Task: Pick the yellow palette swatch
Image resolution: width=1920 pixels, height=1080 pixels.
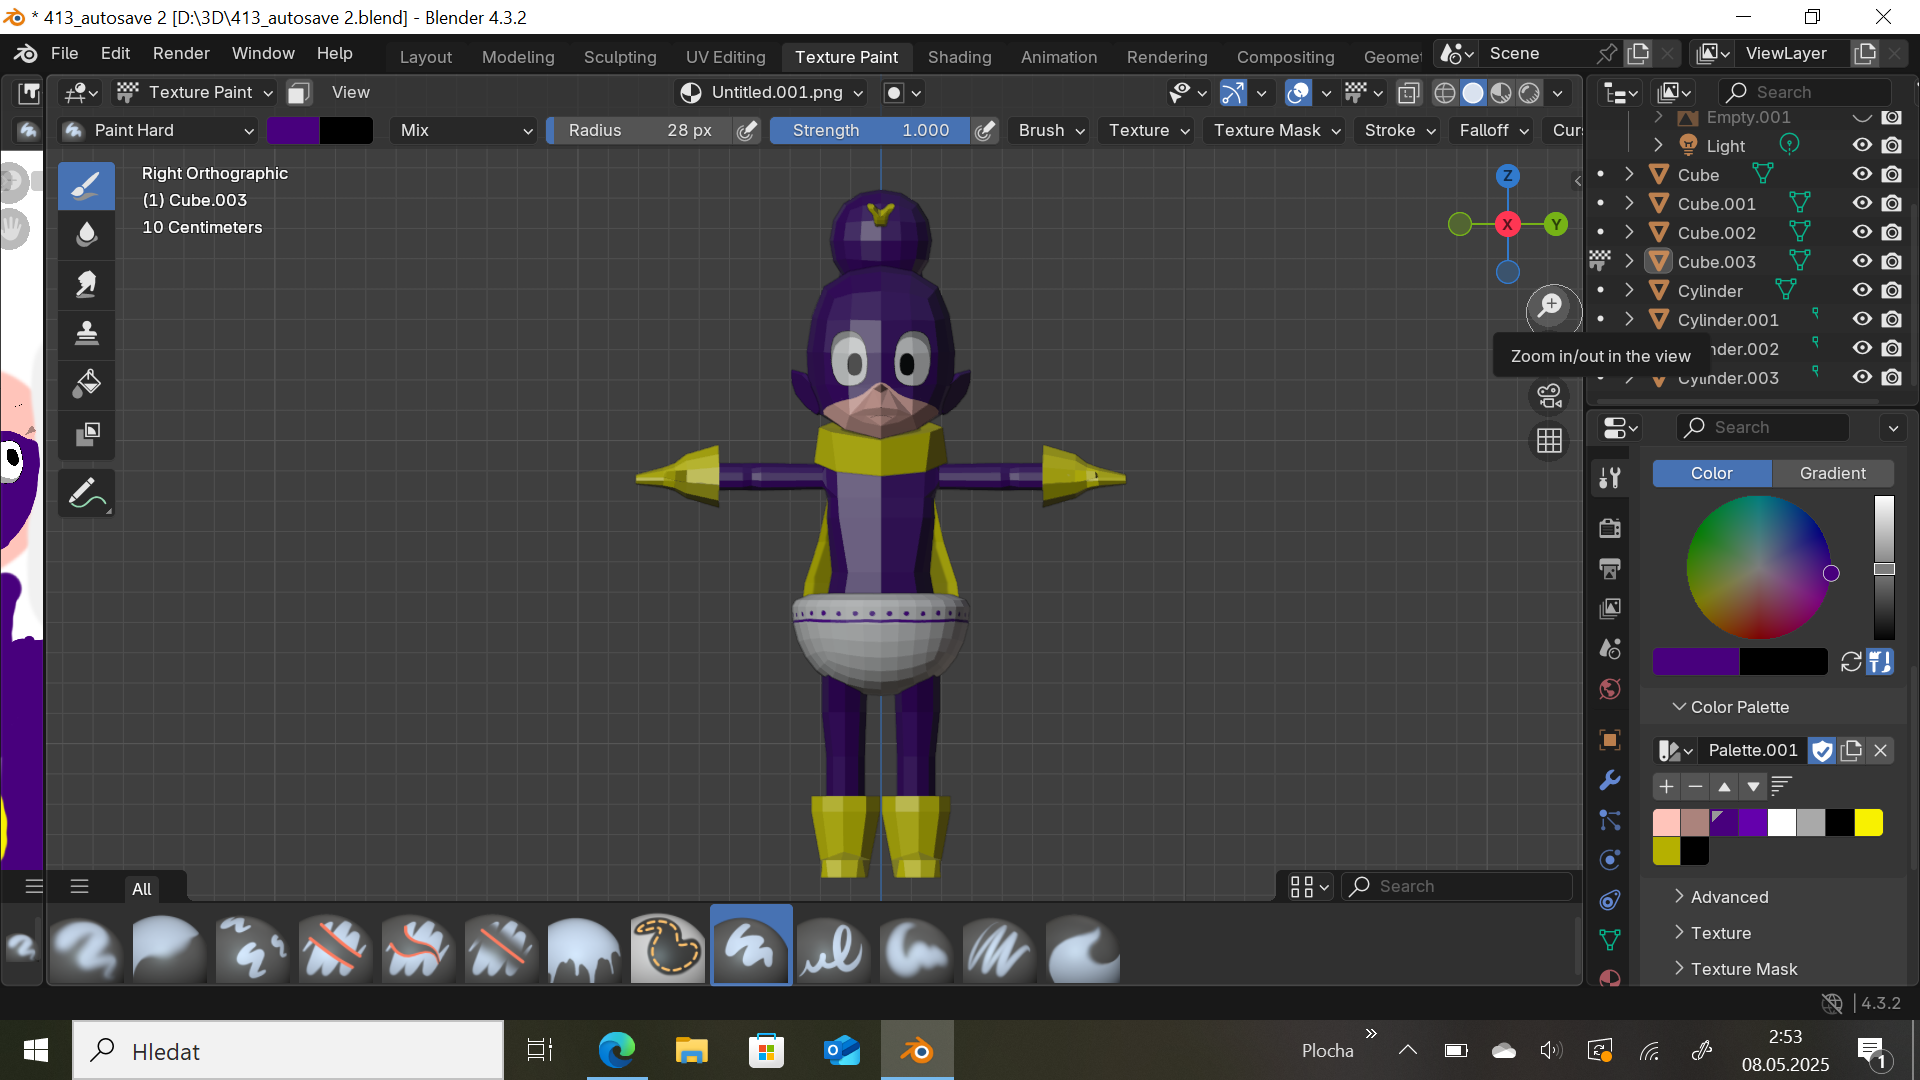Action: 1868,822
